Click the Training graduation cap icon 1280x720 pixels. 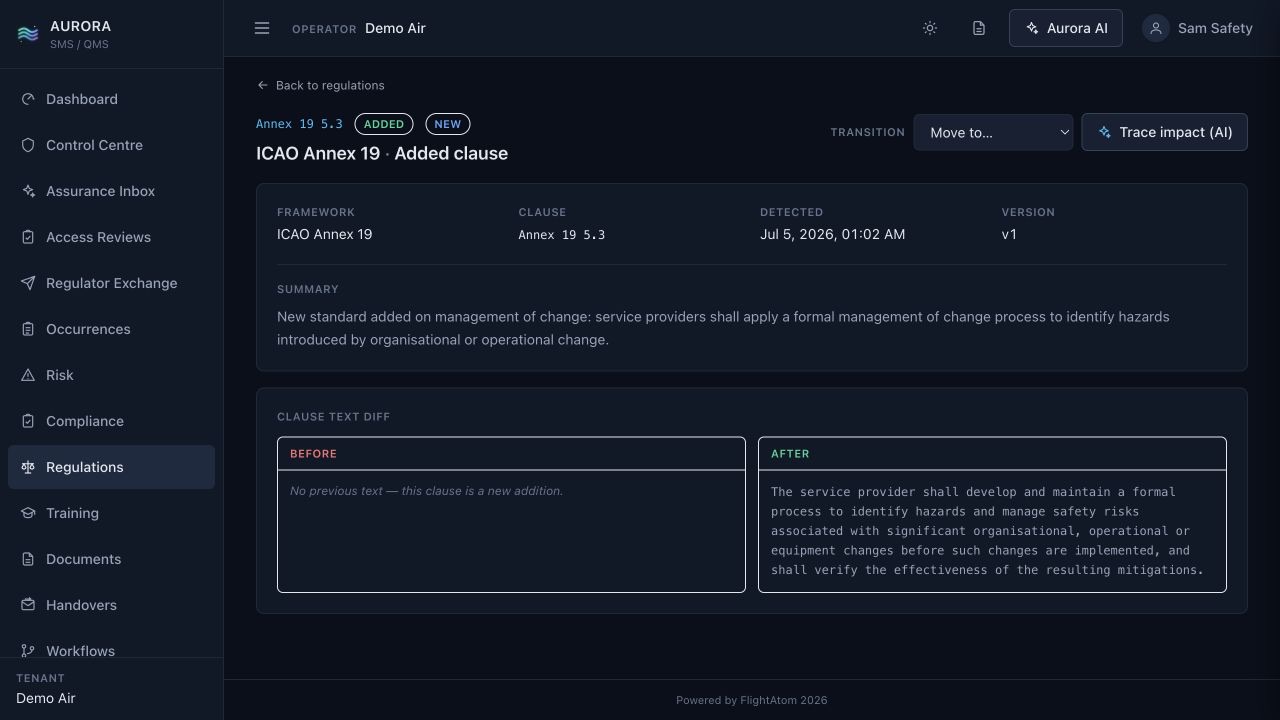(28, 513)
